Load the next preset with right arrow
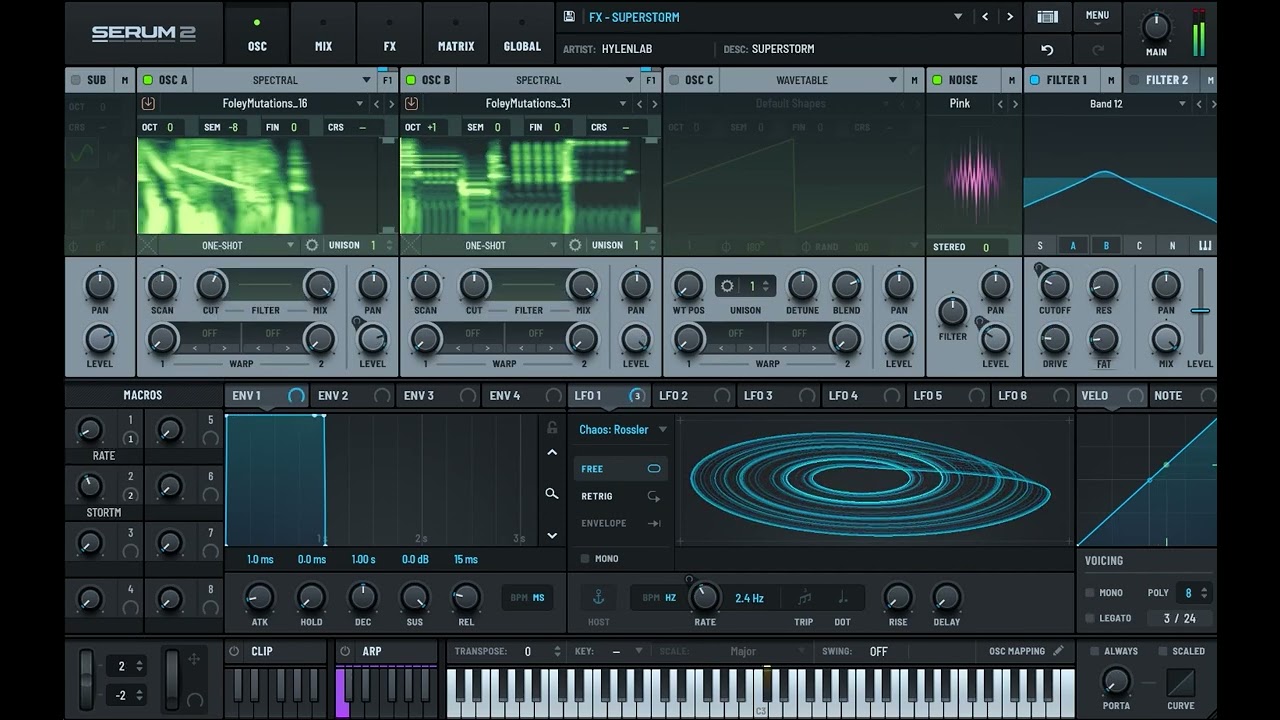The image size is (1280, 720). [x=1010, y=17]
